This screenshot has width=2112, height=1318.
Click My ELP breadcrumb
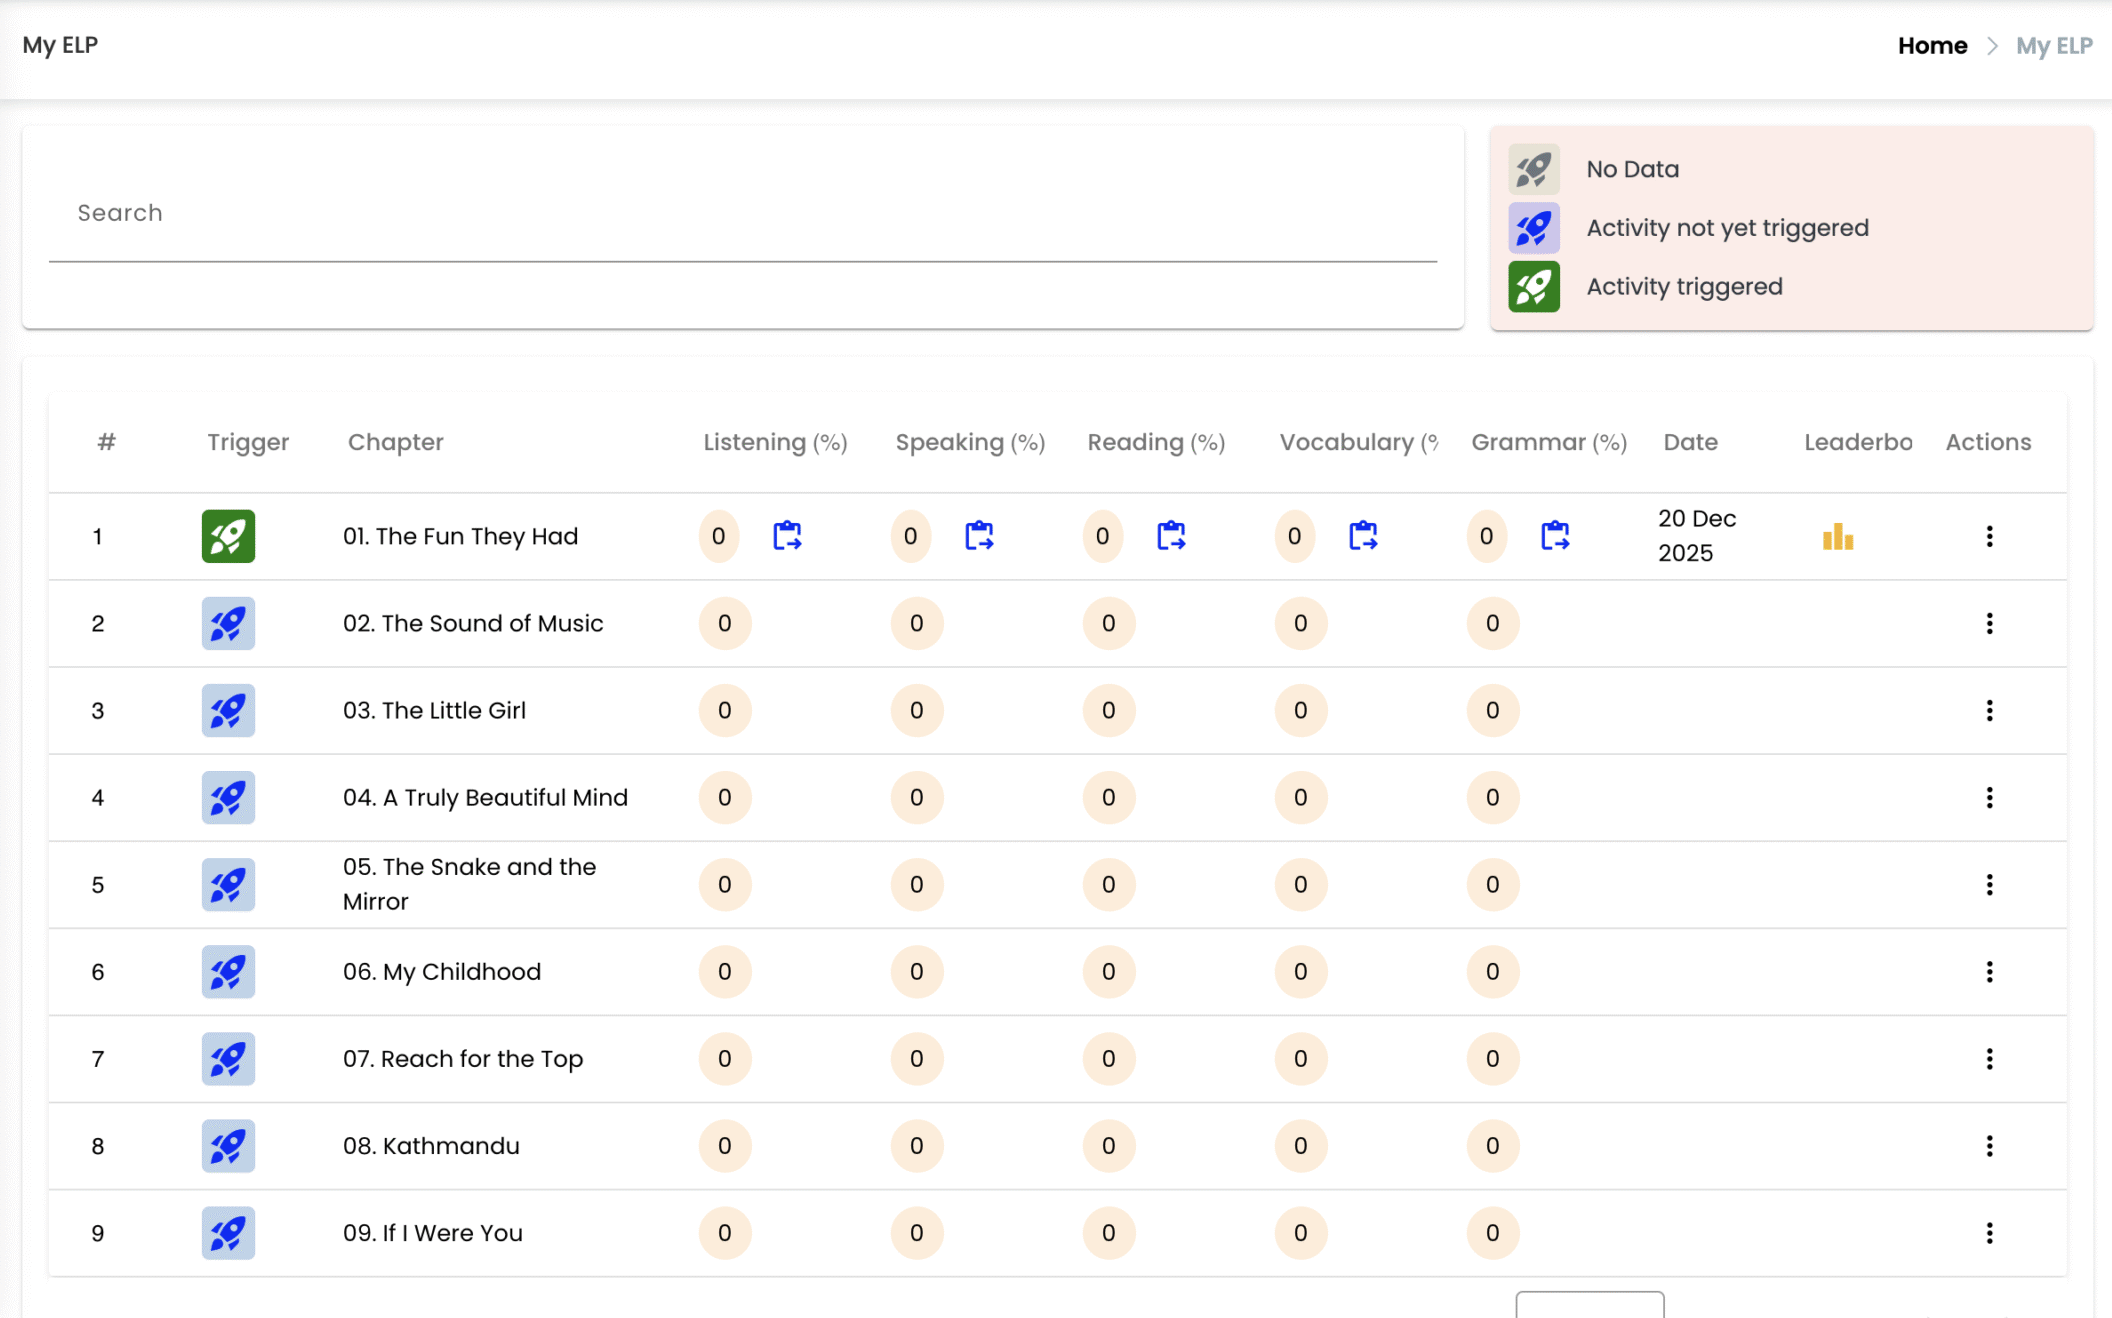point(2053,45)
